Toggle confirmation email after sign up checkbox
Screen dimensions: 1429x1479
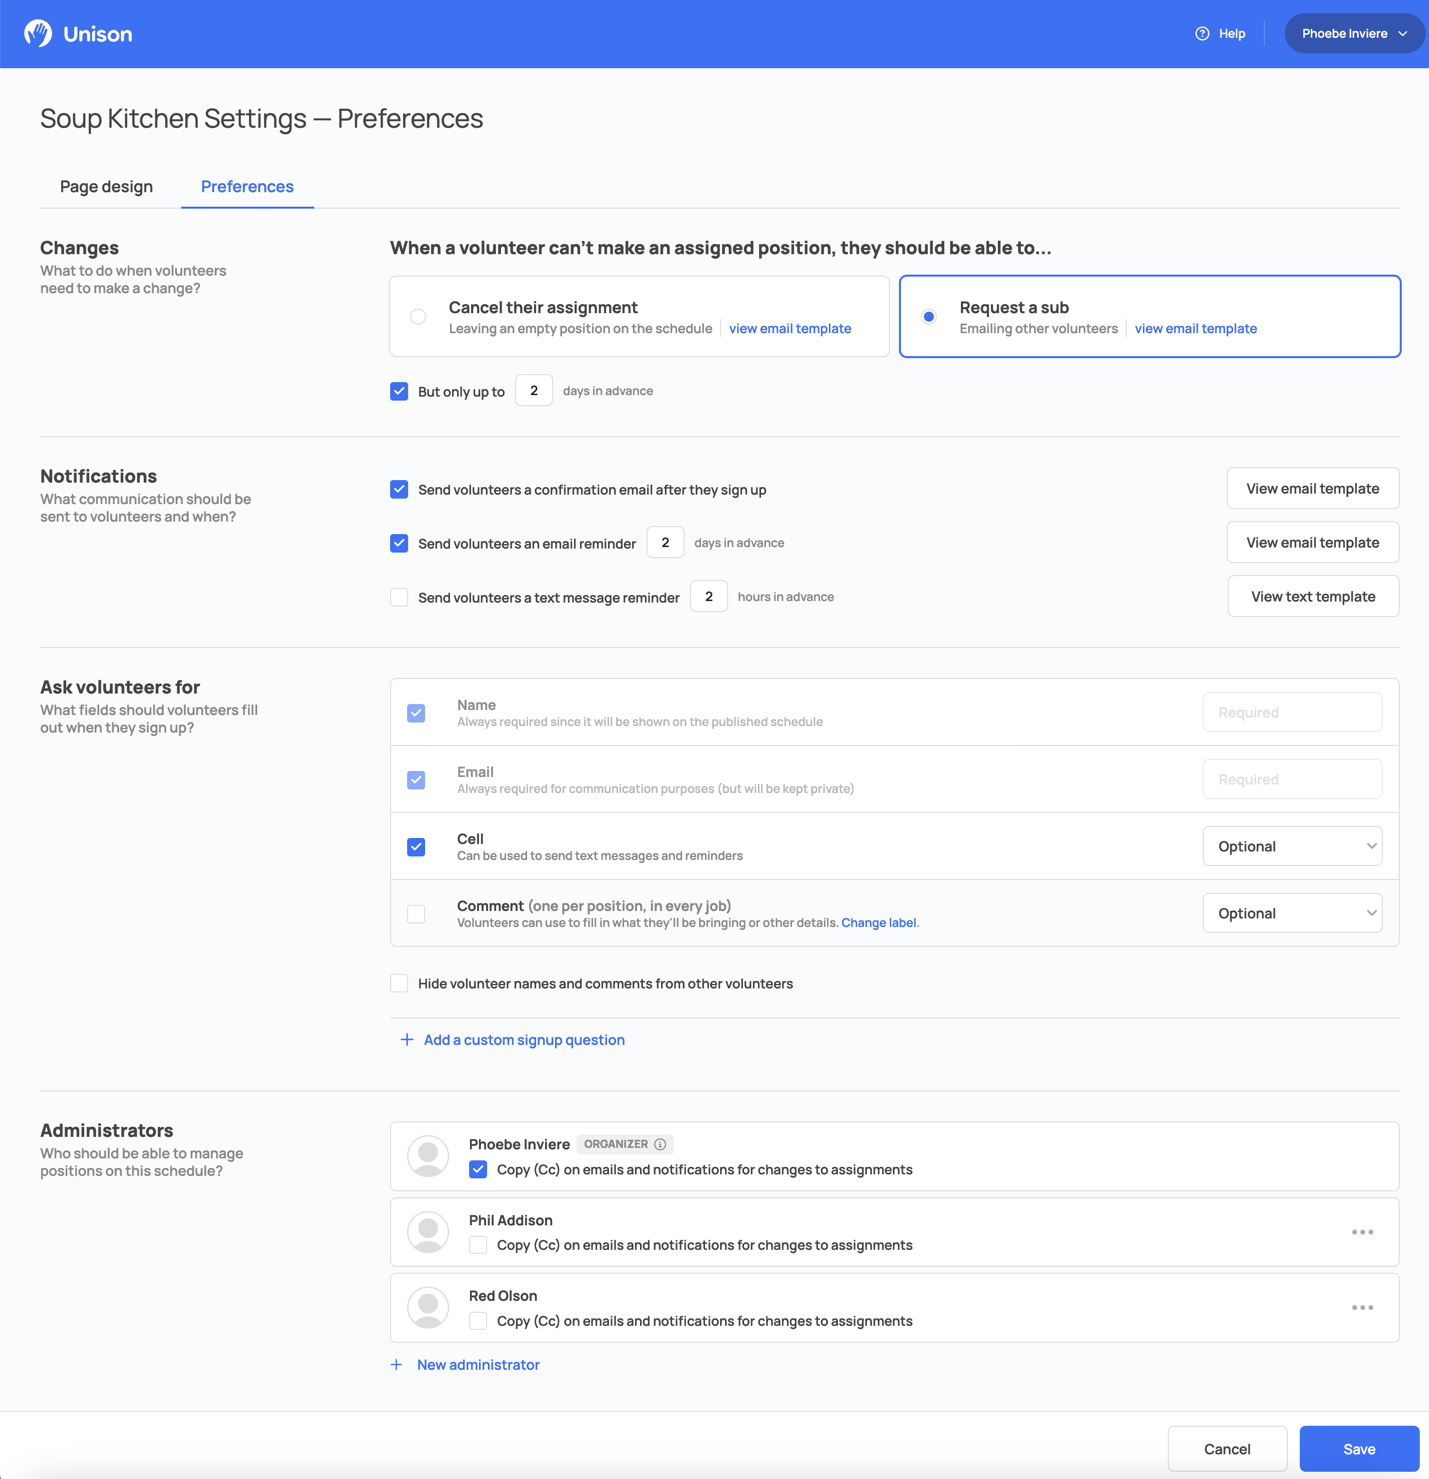(x=399, y=489)
